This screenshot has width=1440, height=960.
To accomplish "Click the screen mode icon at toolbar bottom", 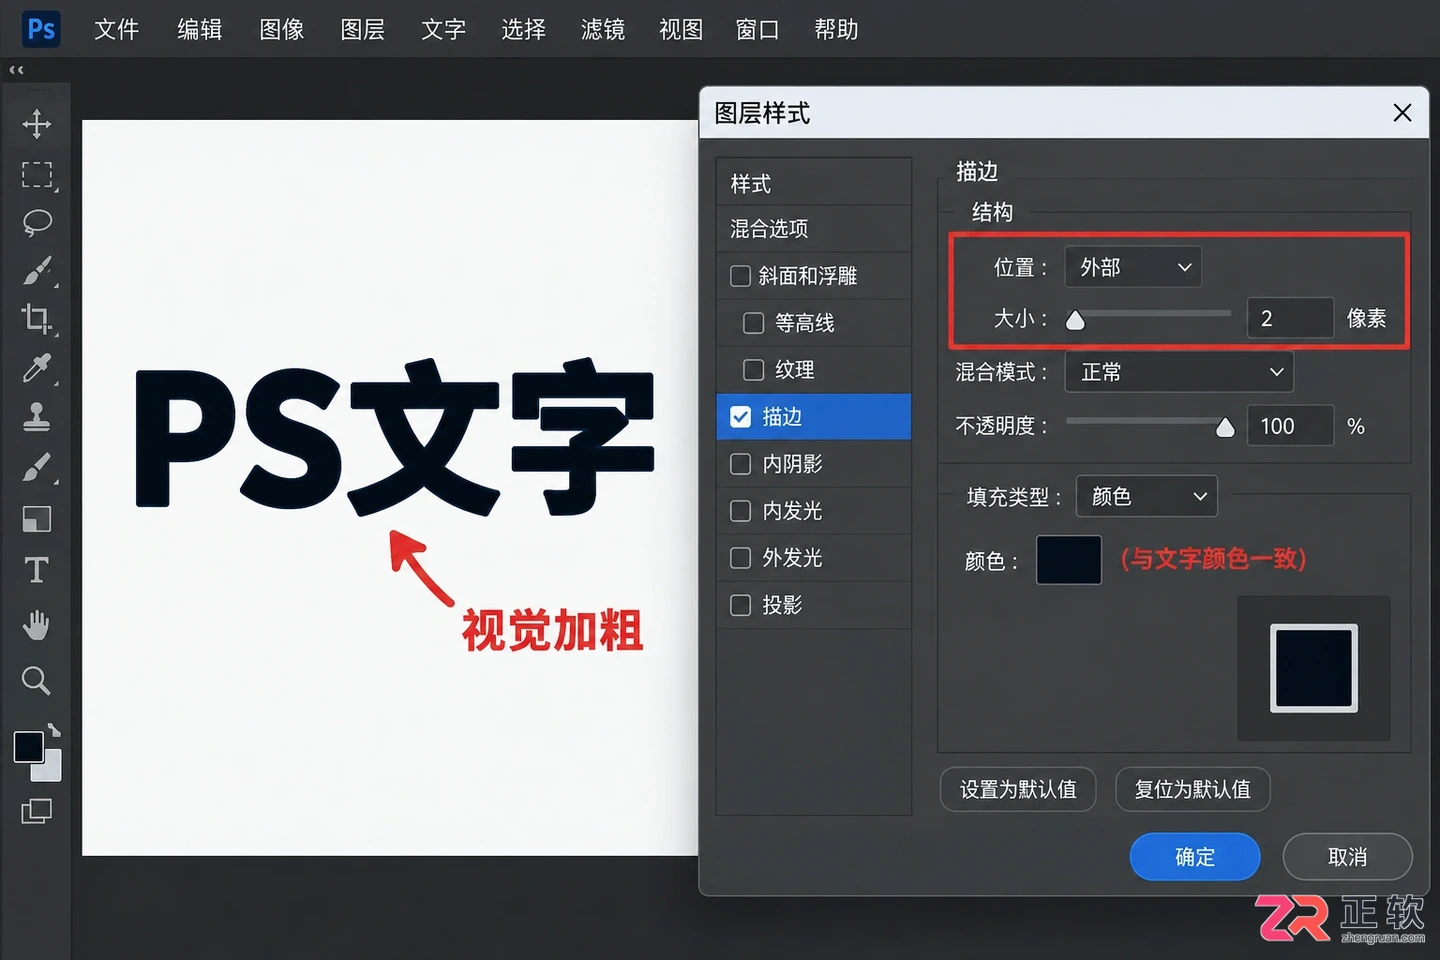I will [x=37, y=811].
